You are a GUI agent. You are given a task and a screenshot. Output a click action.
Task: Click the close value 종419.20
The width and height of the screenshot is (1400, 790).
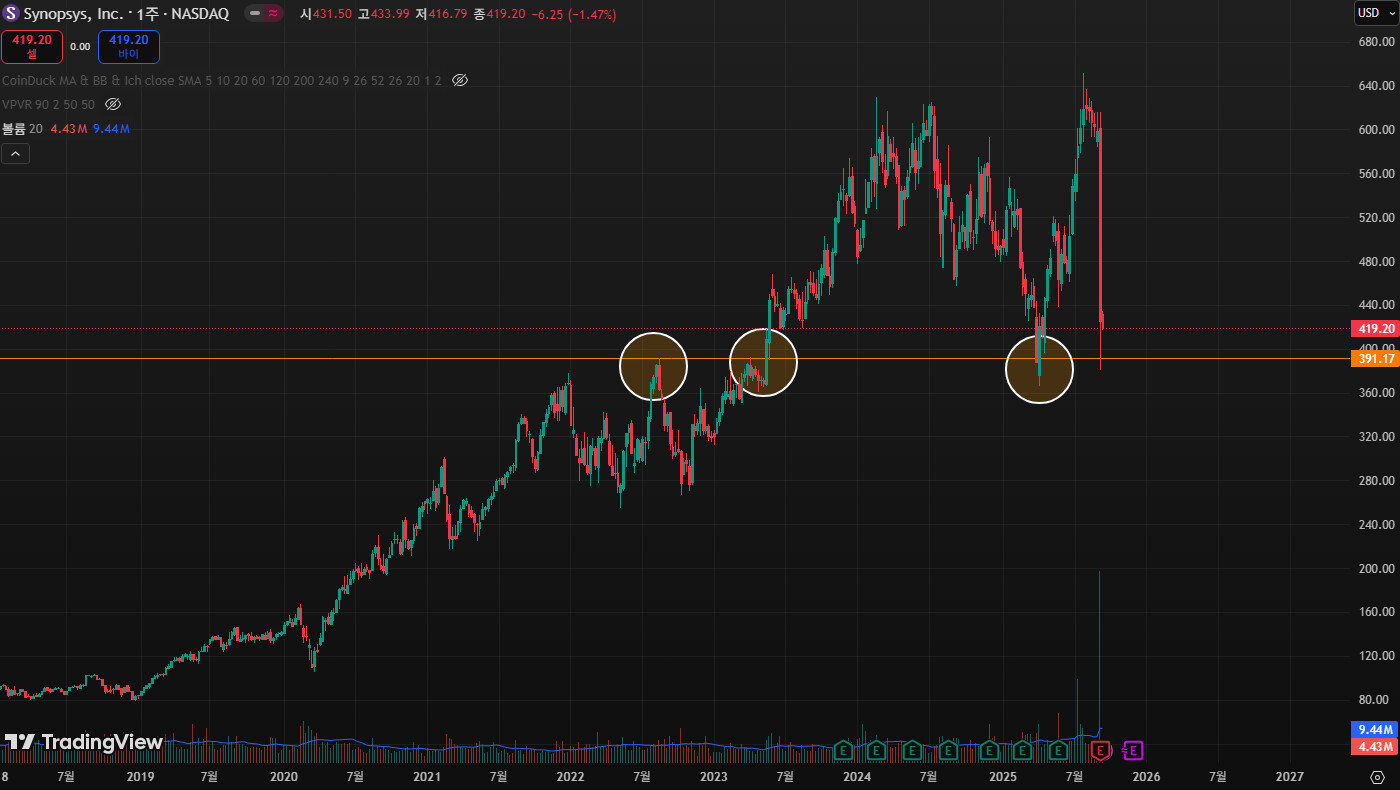pos(499,14)
